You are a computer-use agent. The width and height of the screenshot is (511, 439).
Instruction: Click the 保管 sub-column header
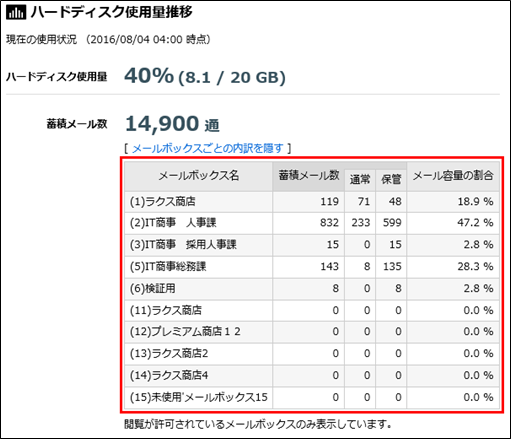click(x=391, y=180)
